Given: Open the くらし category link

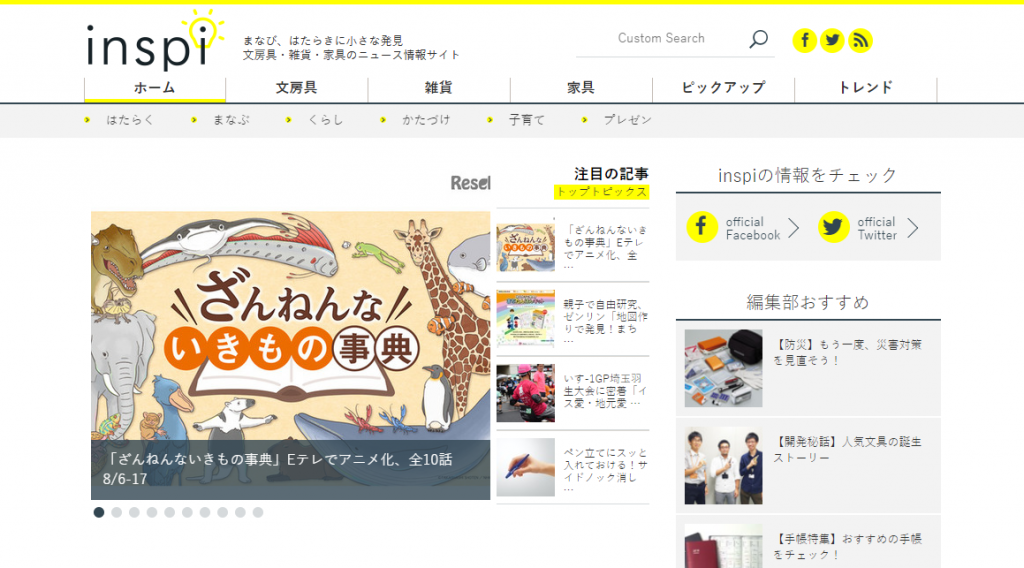Looking at the screenshot, I should point(325,120).
